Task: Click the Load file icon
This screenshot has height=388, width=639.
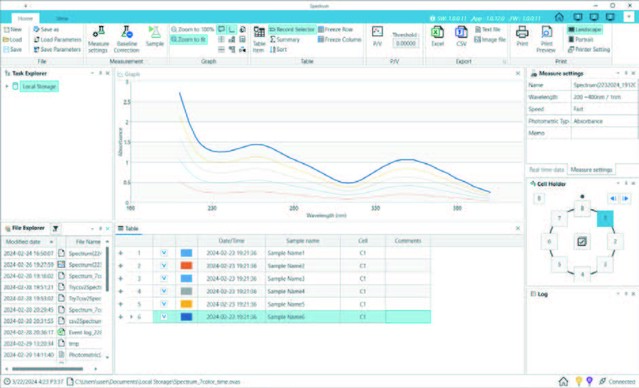Action: pos(7,40)
